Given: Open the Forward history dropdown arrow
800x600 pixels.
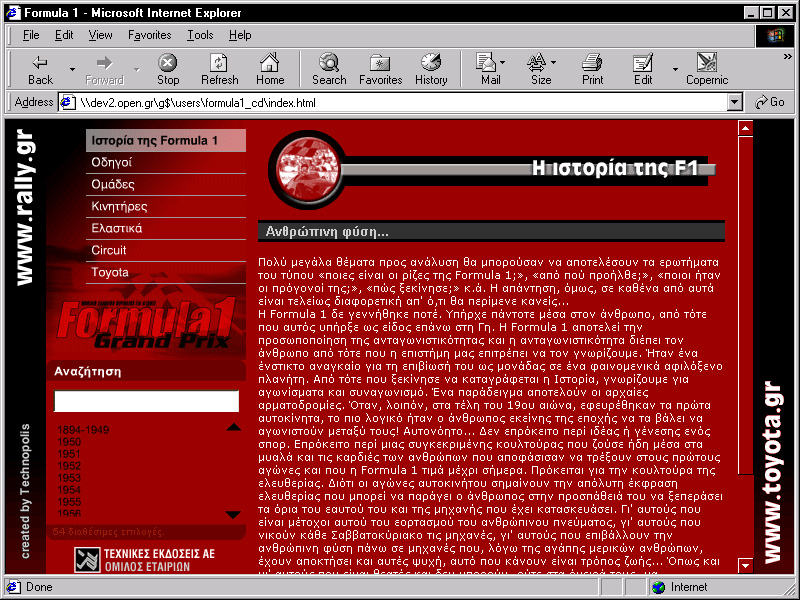Looking at the screenshot, I should [x=136, y=69].
